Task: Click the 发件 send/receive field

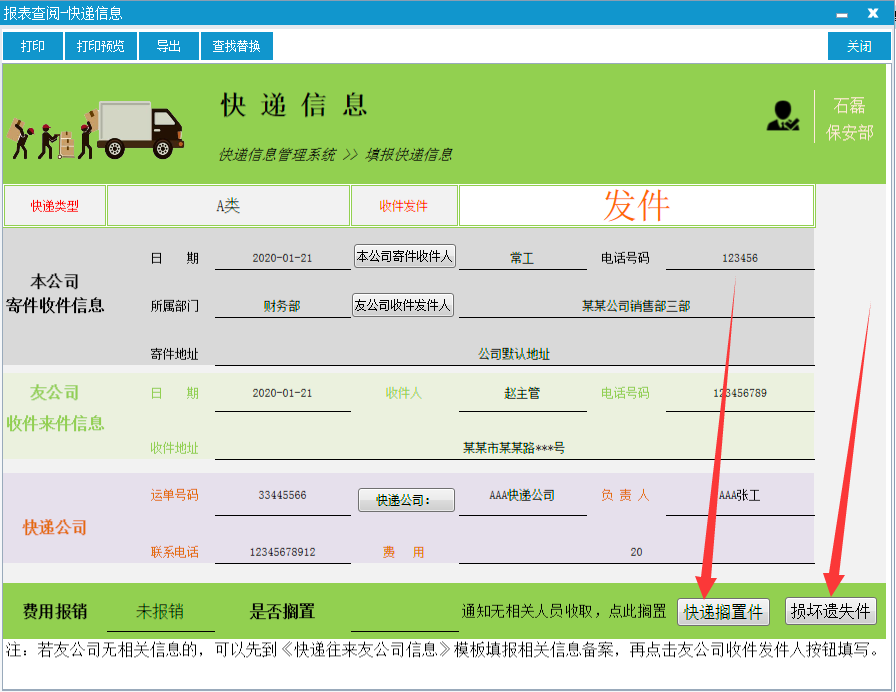Action: (x=637, y=206)
